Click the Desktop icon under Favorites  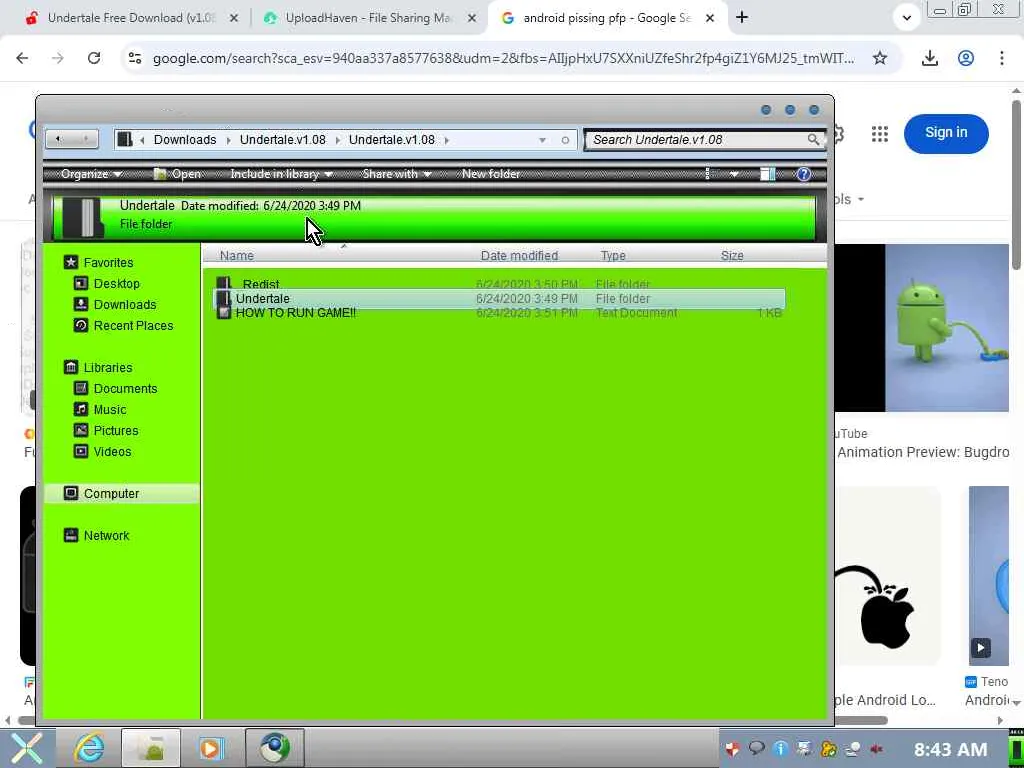[81, 283]
